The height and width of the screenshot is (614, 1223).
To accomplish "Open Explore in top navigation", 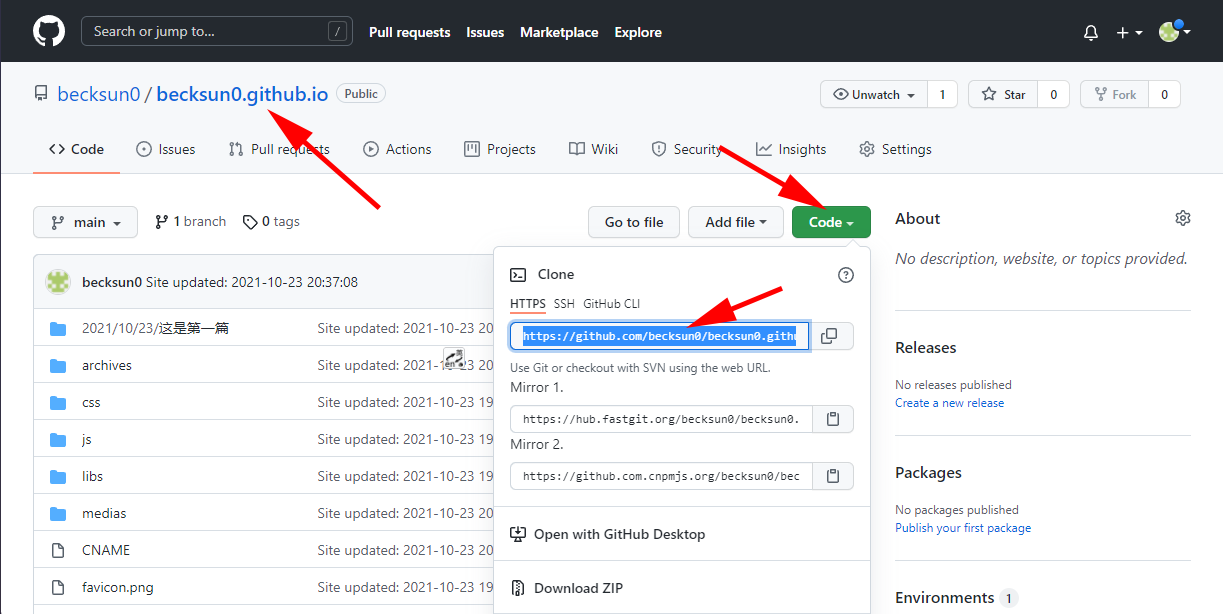I will 638,32.
